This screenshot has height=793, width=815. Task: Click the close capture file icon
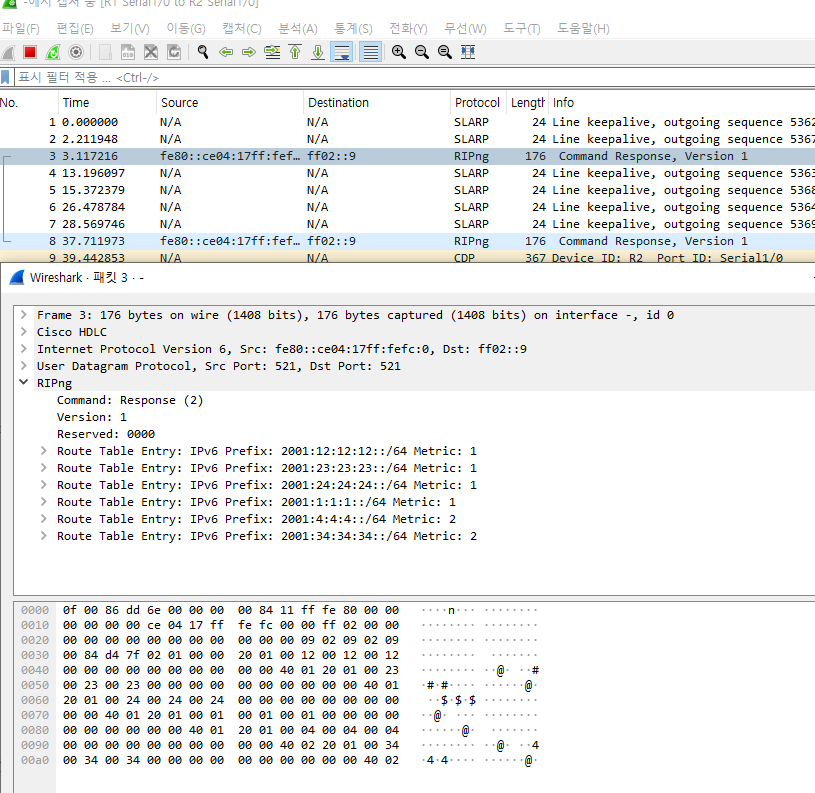[151, 52]
